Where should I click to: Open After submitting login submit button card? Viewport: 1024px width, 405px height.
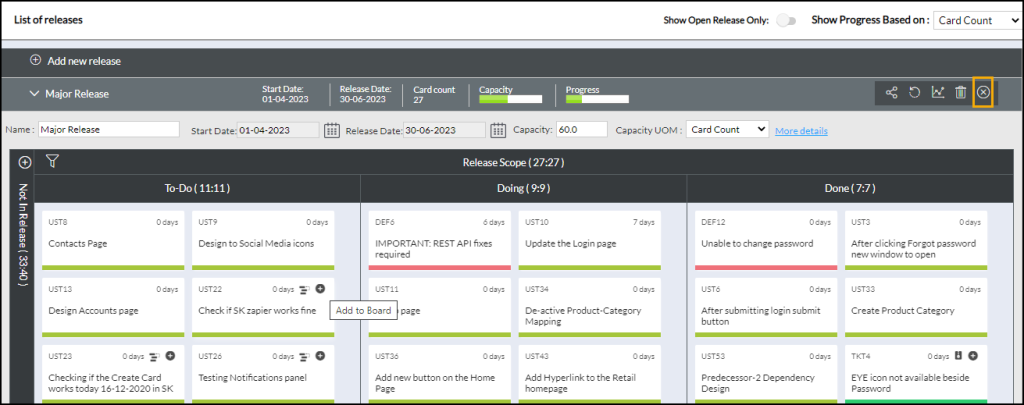[766, 307]
